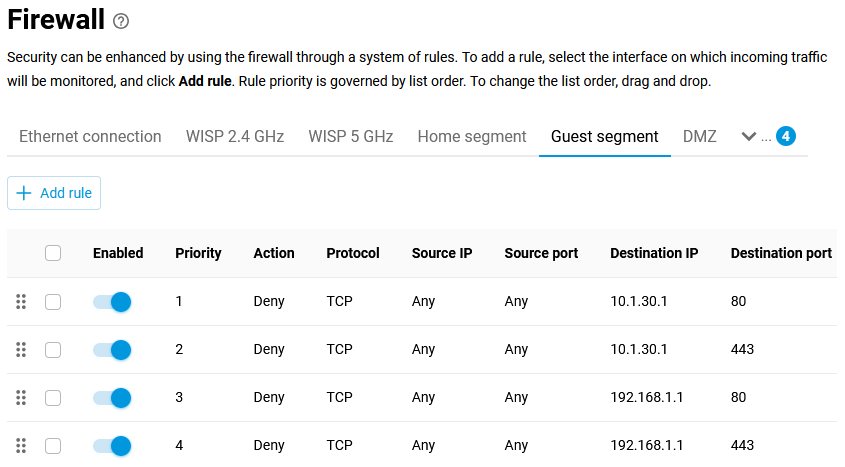Grab the drag handle for priority 4 rule
The image size is (845, 467).
pyautogui.click(x=21, y=445)
